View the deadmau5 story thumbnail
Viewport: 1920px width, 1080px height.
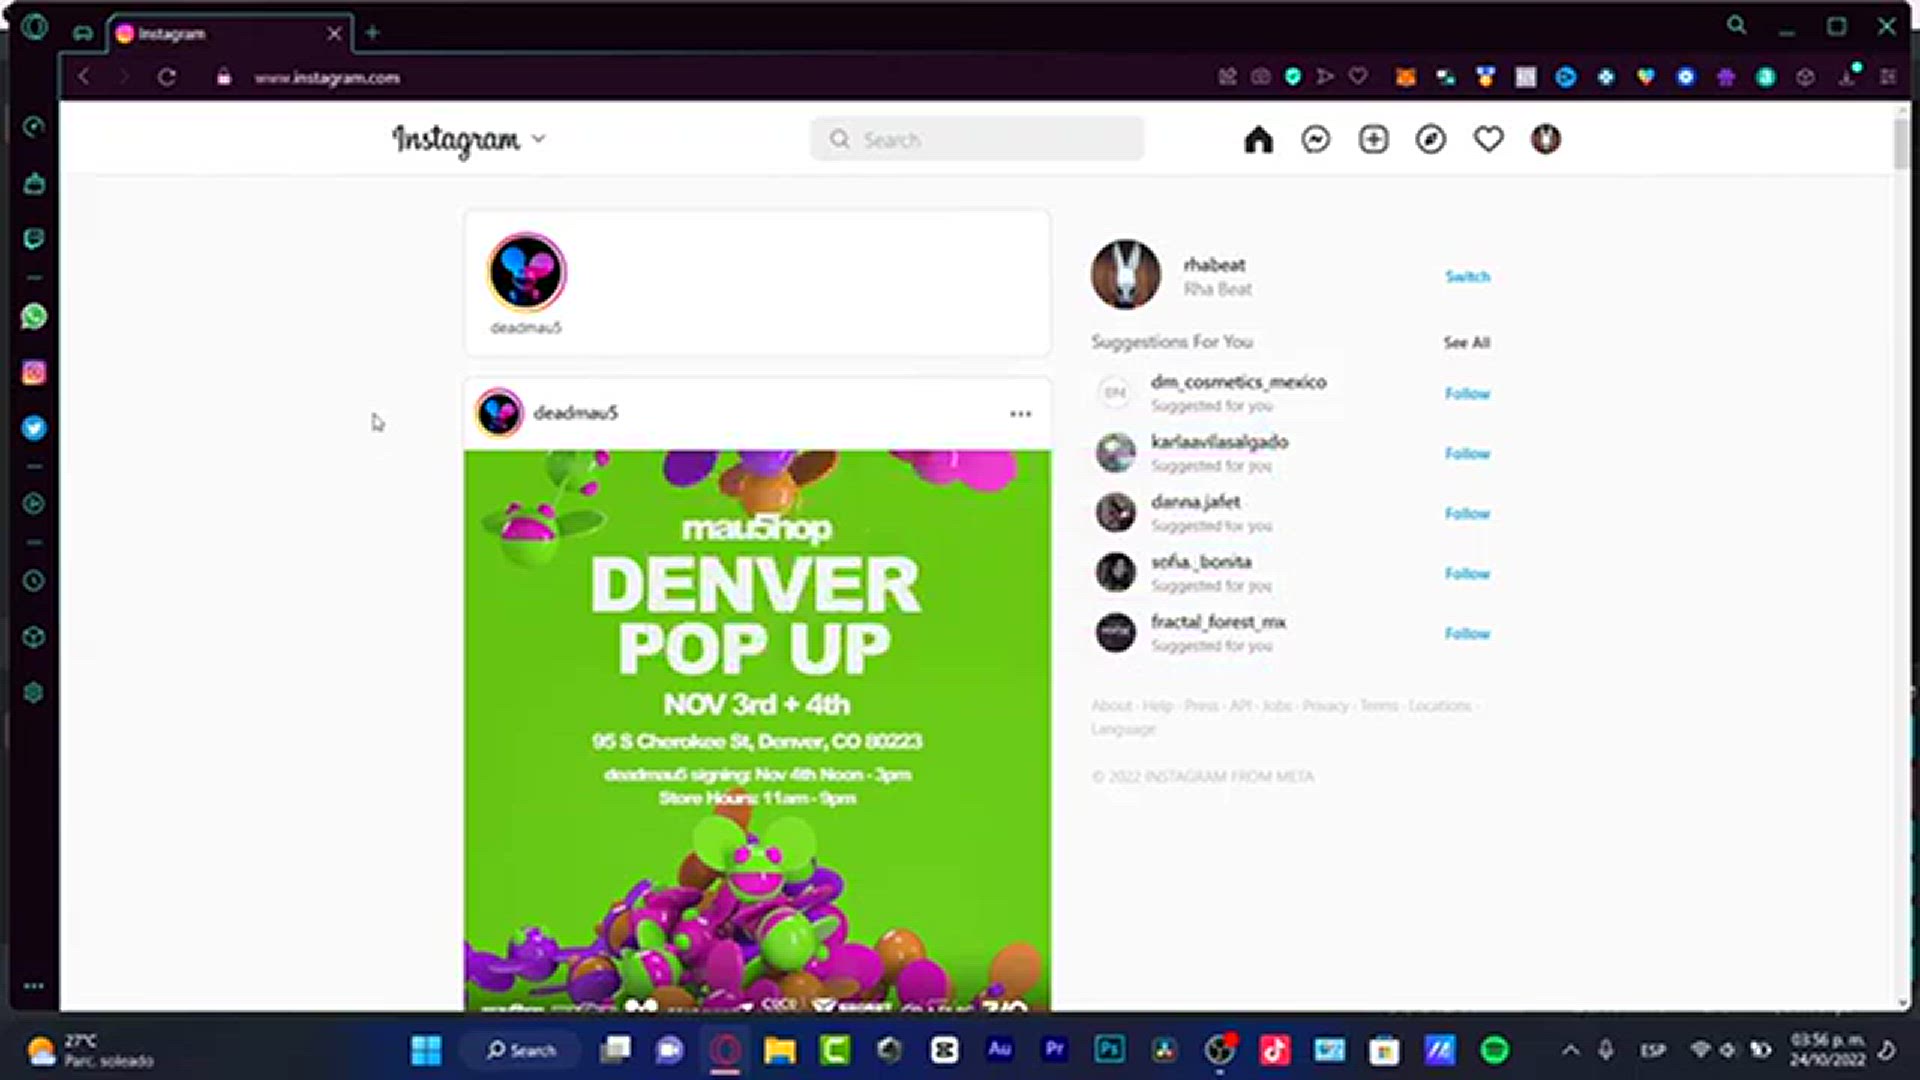525,271
